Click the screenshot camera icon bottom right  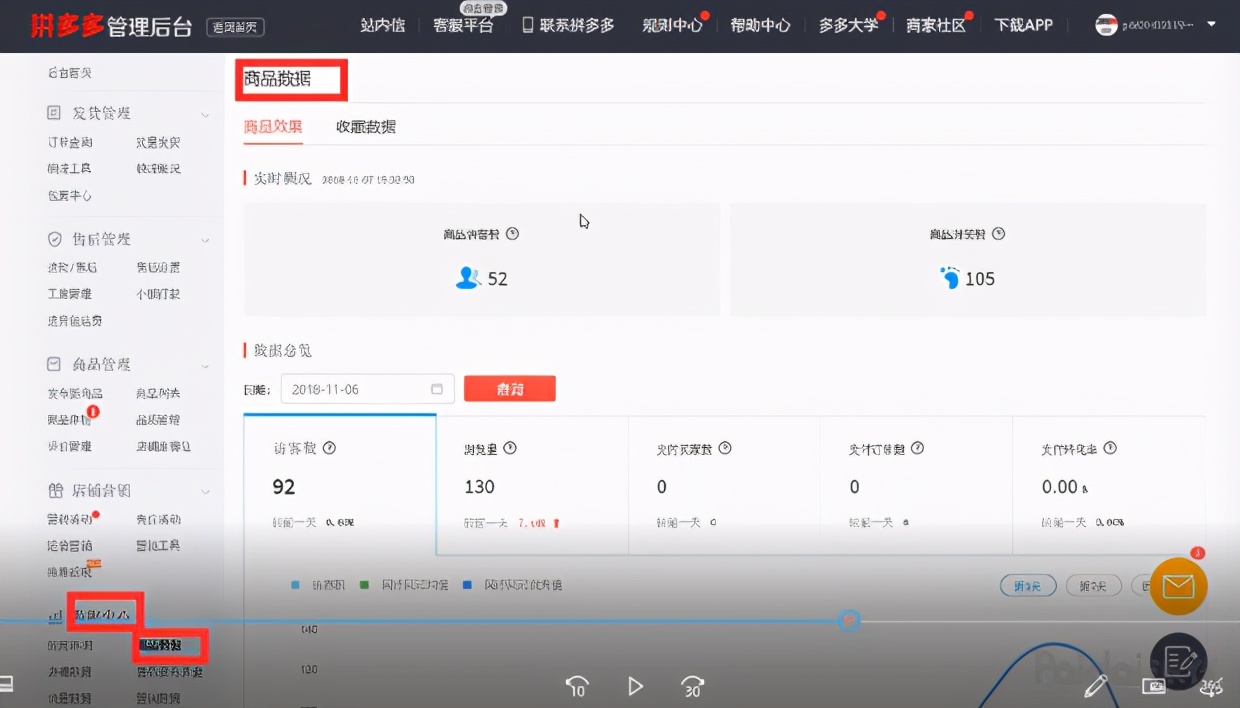(1154, 686)
